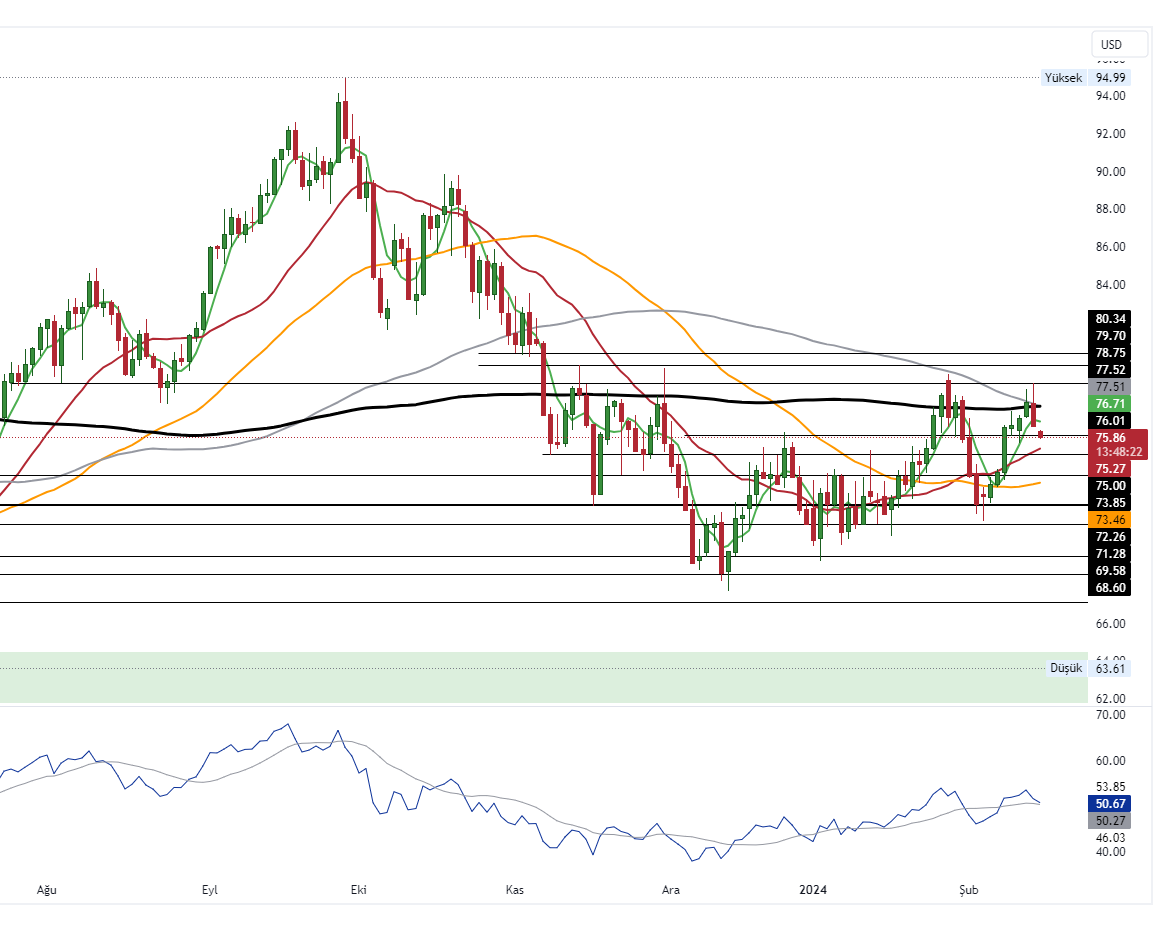Open the USD currency selector

coord(1111,45)
